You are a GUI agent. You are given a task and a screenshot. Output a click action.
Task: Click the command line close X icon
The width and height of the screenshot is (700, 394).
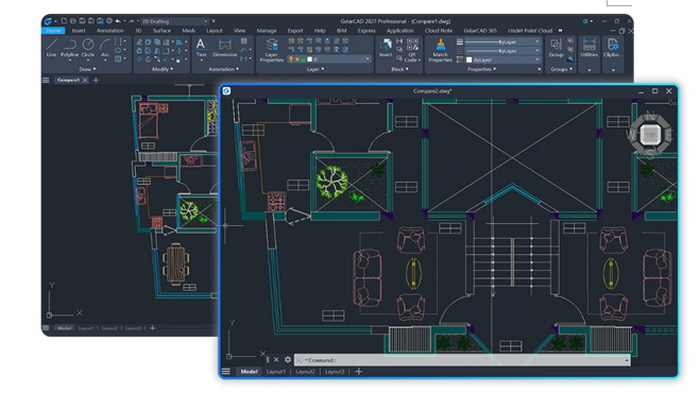click(x=276, y=360)
